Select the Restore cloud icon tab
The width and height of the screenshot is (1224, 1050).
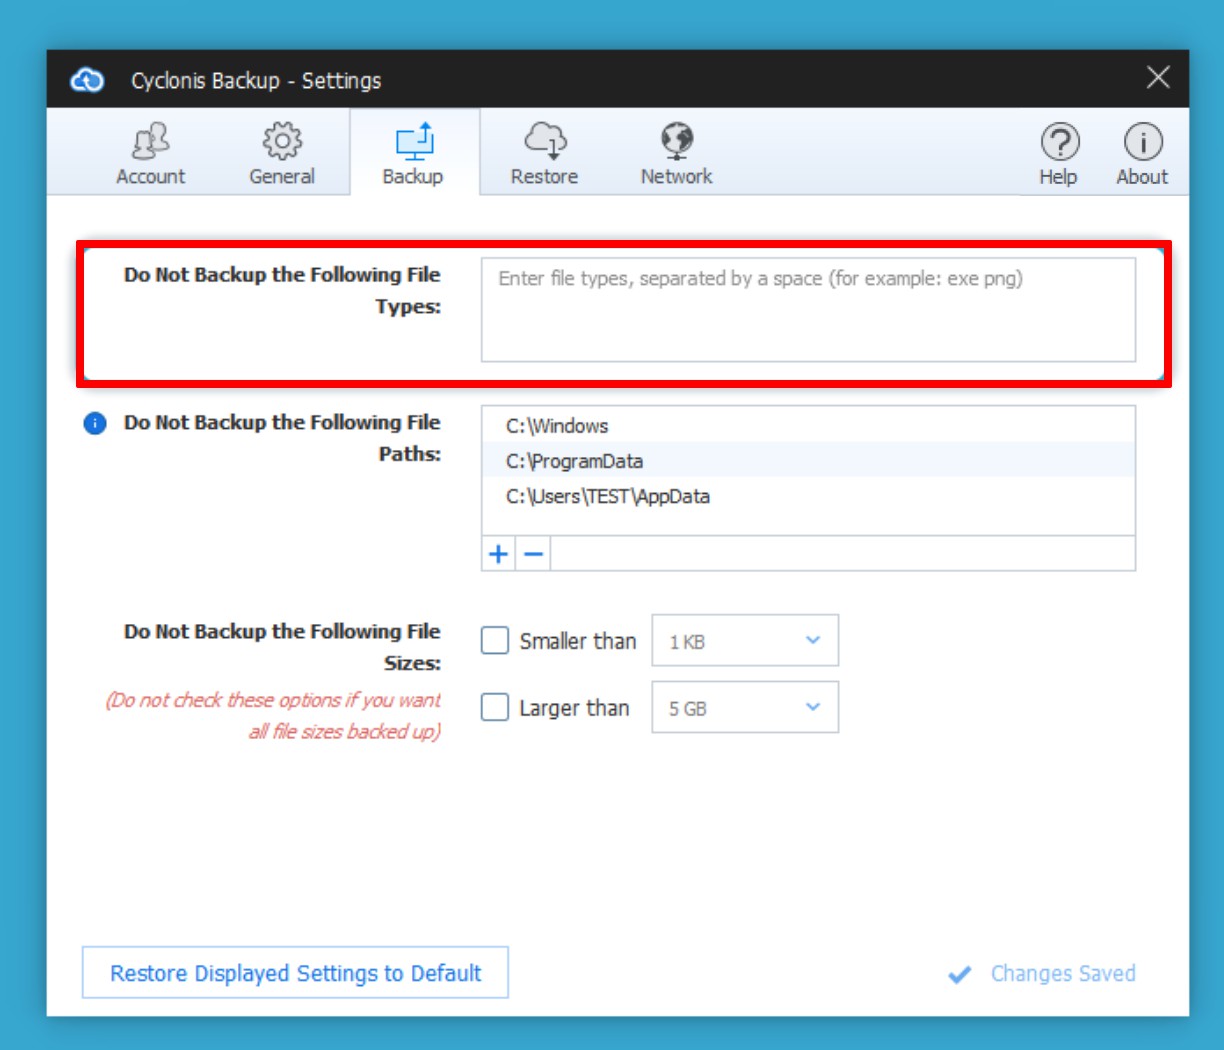(545, 142)
